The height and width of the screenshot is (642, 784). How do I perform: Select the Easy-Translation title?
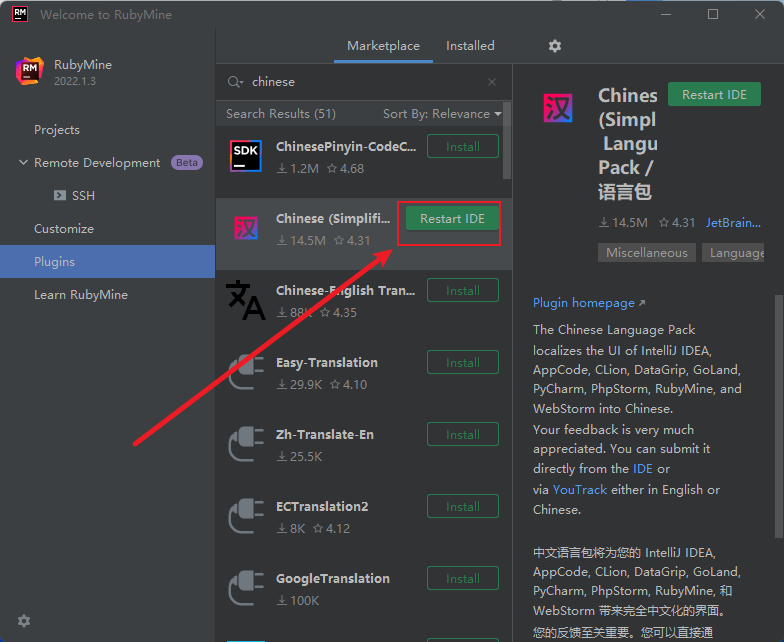point(327,363)
